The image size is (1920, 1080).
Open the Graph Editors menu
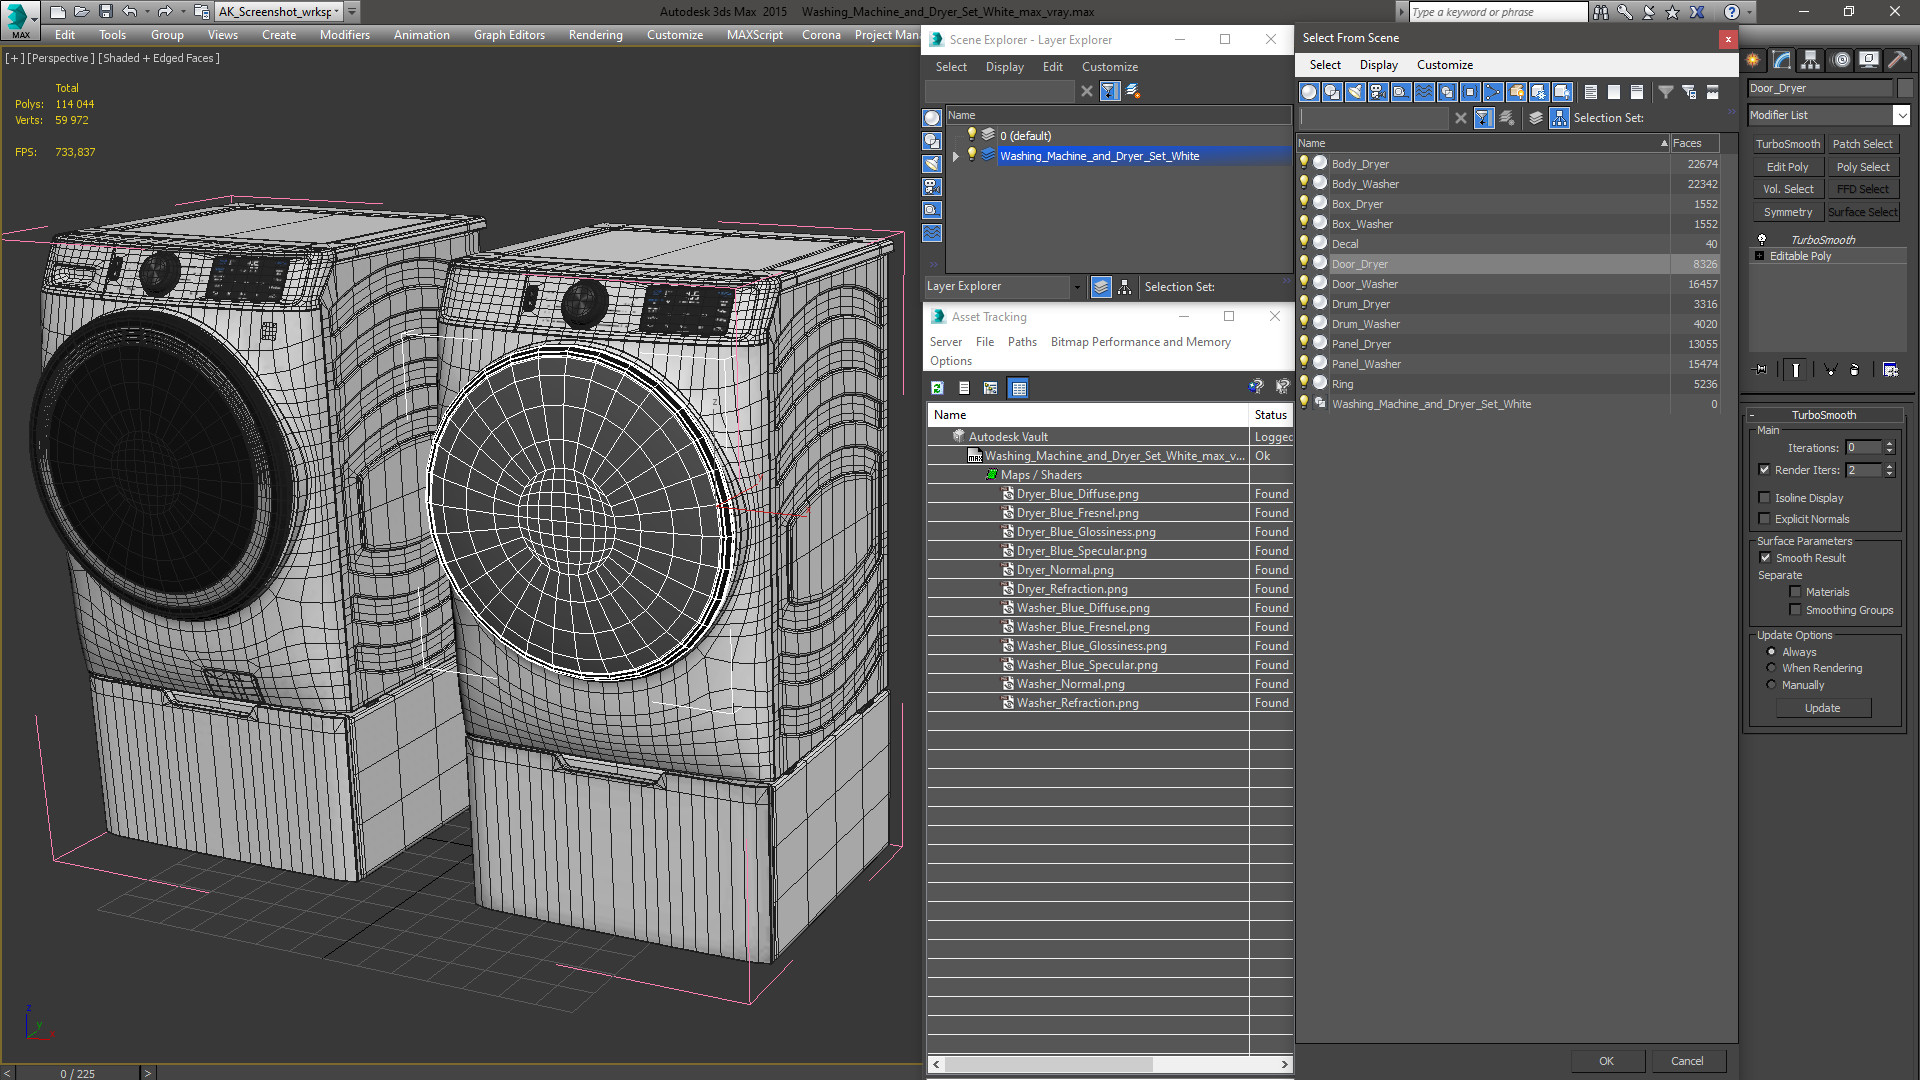coord(509,35)
